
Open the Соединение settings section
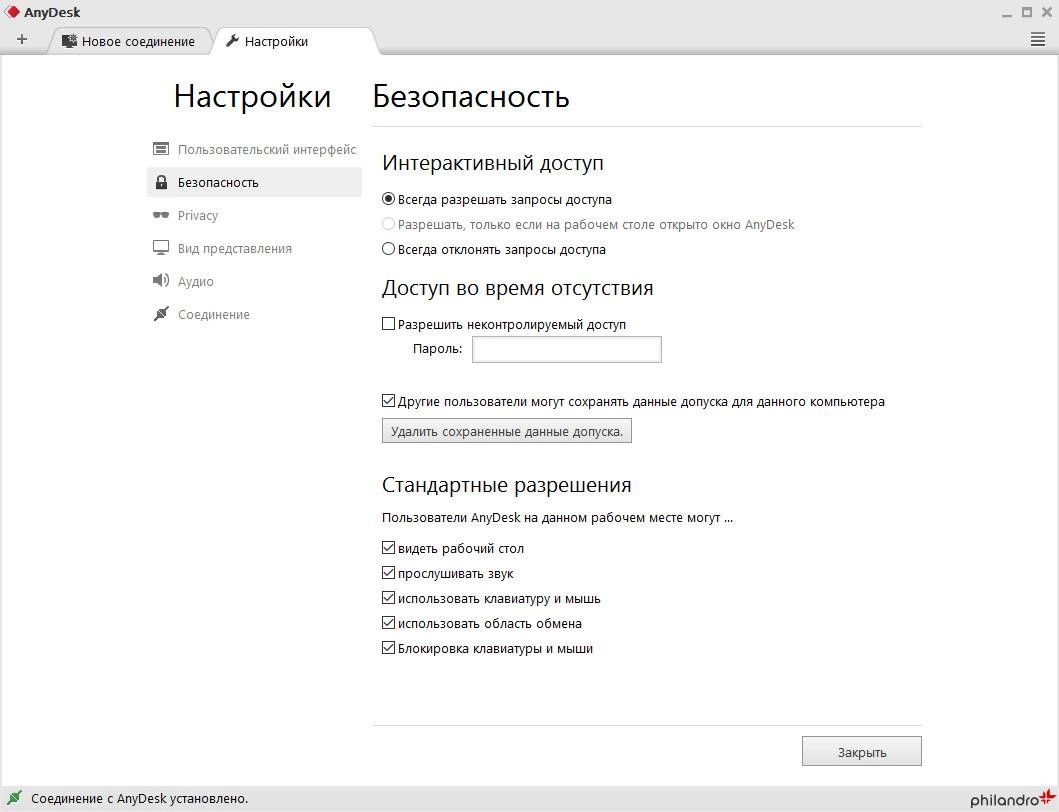[254, 314]
